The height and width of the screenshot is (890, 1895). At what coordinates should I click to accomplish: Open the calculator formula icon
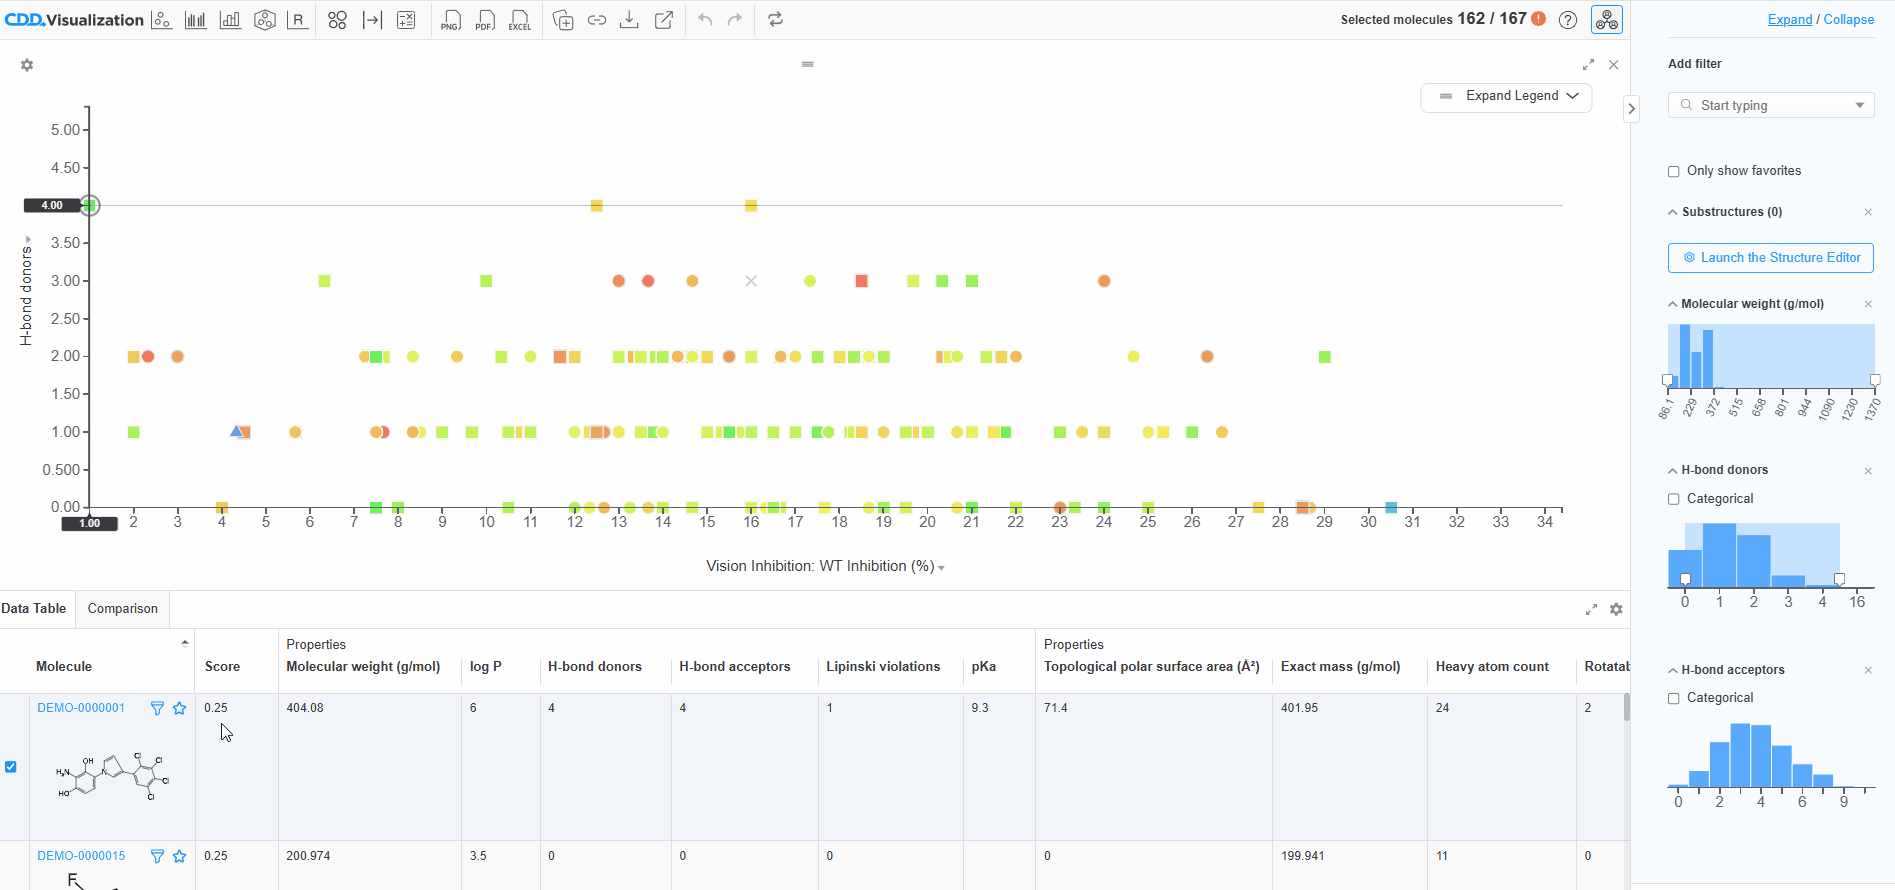[x=406, y=20]
